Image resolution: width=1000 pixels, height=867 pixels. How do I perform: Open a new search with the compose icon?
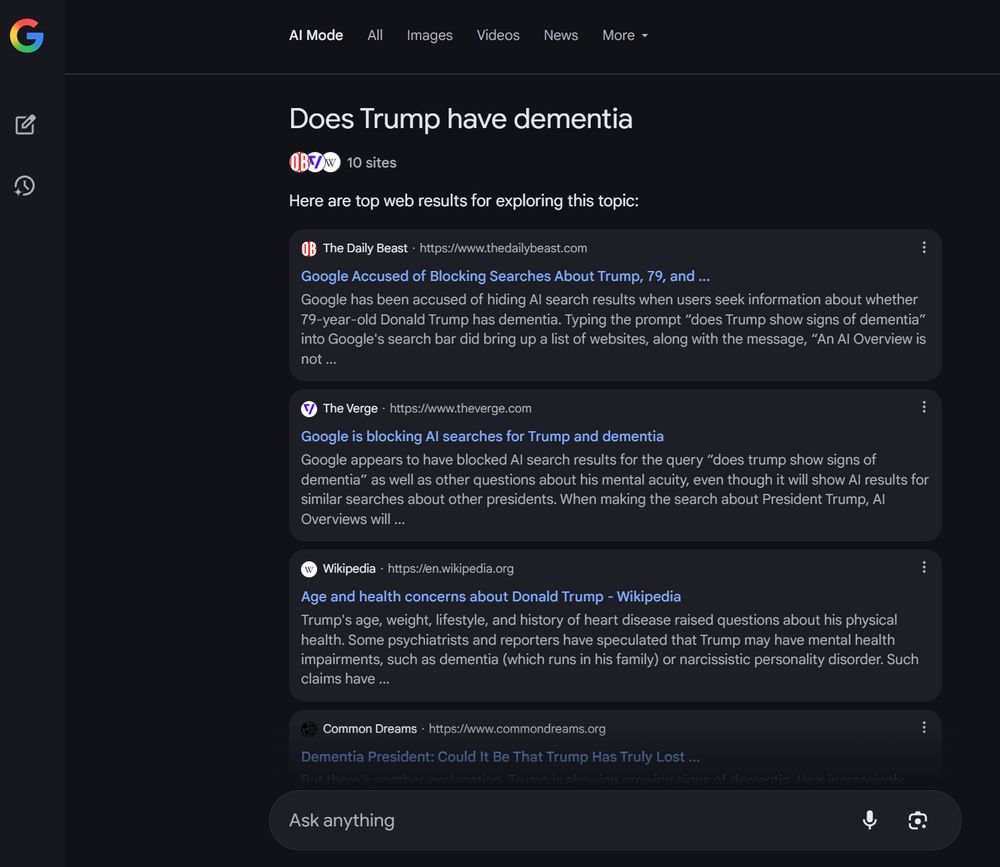(25, 124)
